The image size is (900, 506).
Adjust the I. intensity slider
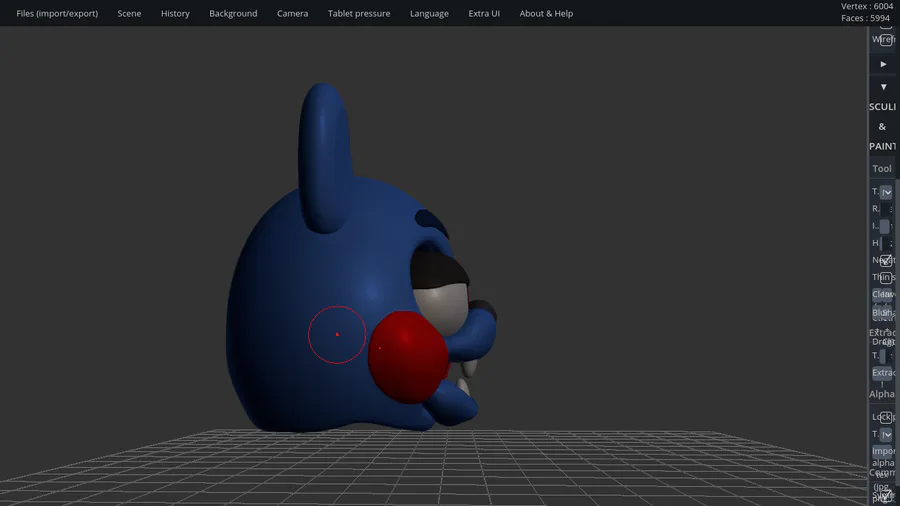coord(886,226)
